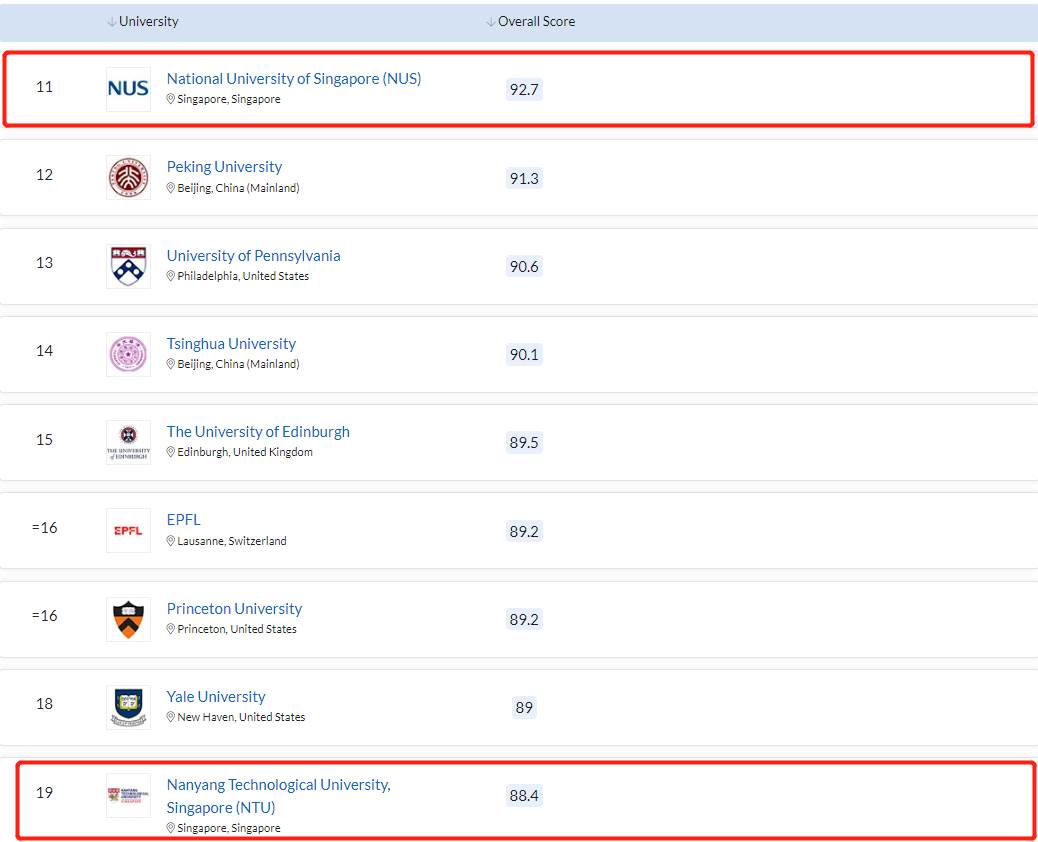Click the location pin next to Edinburgh, United Kingdom
The width and height of the screenshot is (1038, 842).
click(170, 451)
